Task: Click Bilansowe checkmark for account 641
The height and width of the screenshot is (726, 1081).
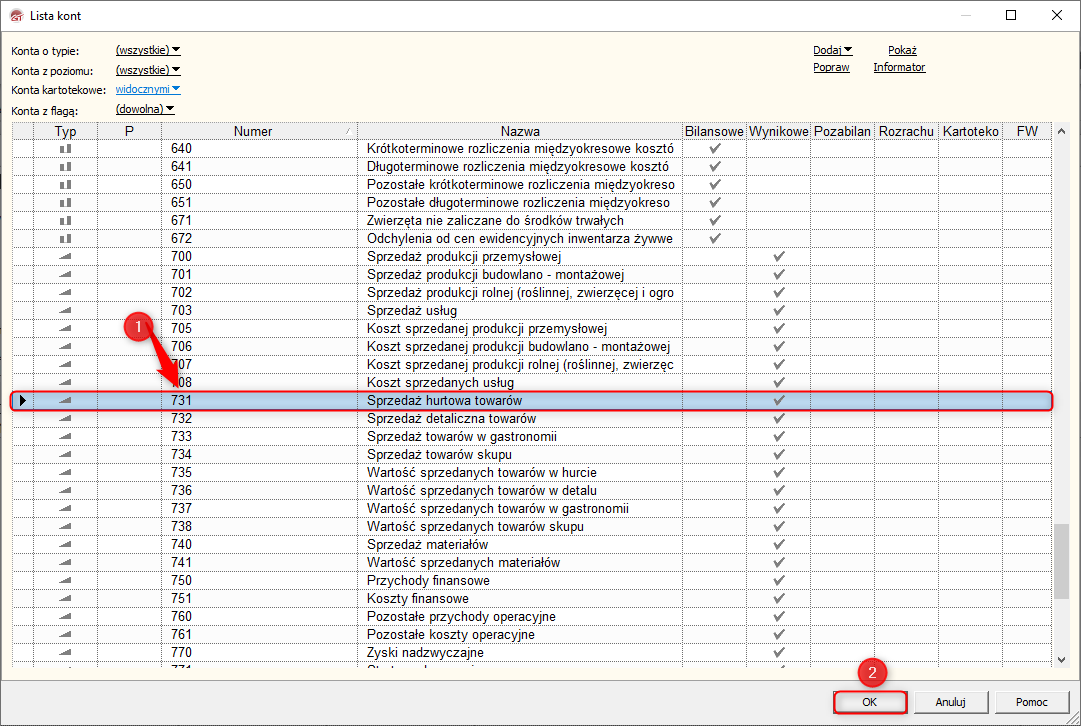Action: tap(714, 167)
